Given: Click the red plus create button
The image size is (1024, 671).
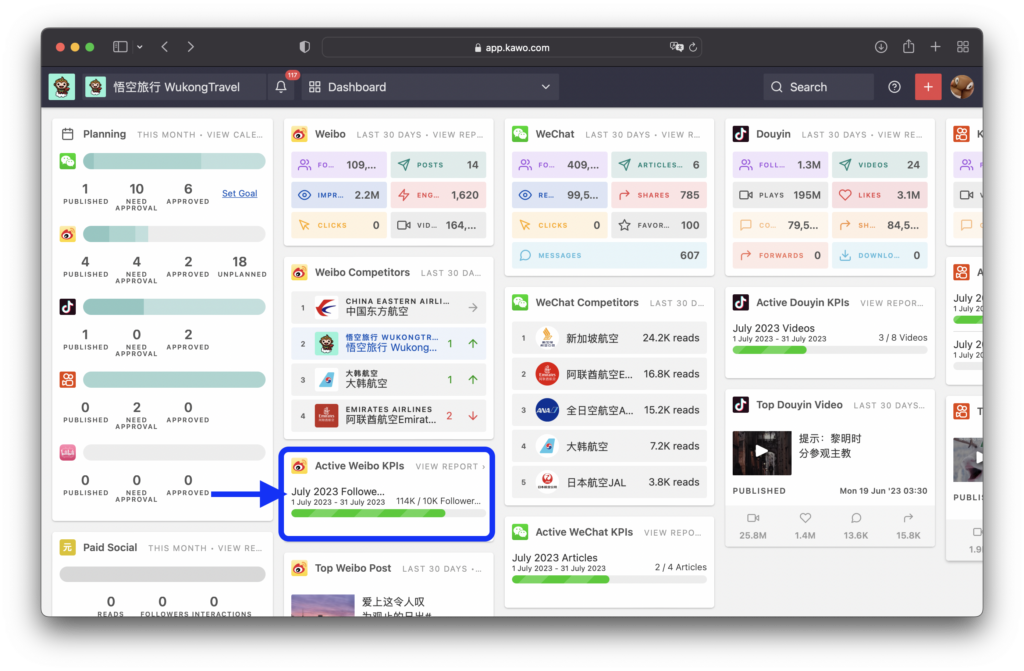Looking at the screenshot, I should pos(927,87).
